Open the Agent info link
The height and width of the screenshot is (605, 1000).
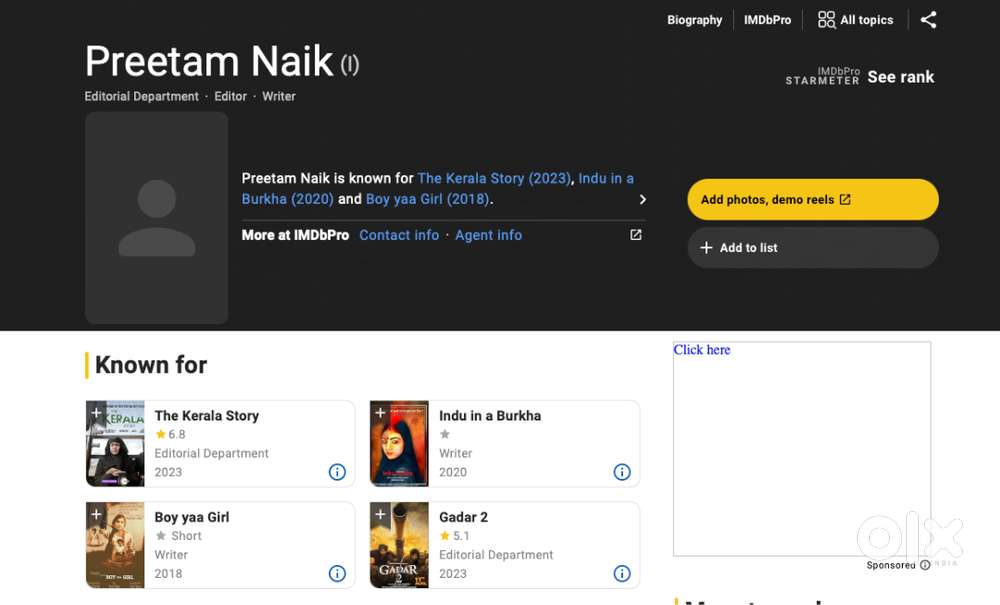coord(488,235)
